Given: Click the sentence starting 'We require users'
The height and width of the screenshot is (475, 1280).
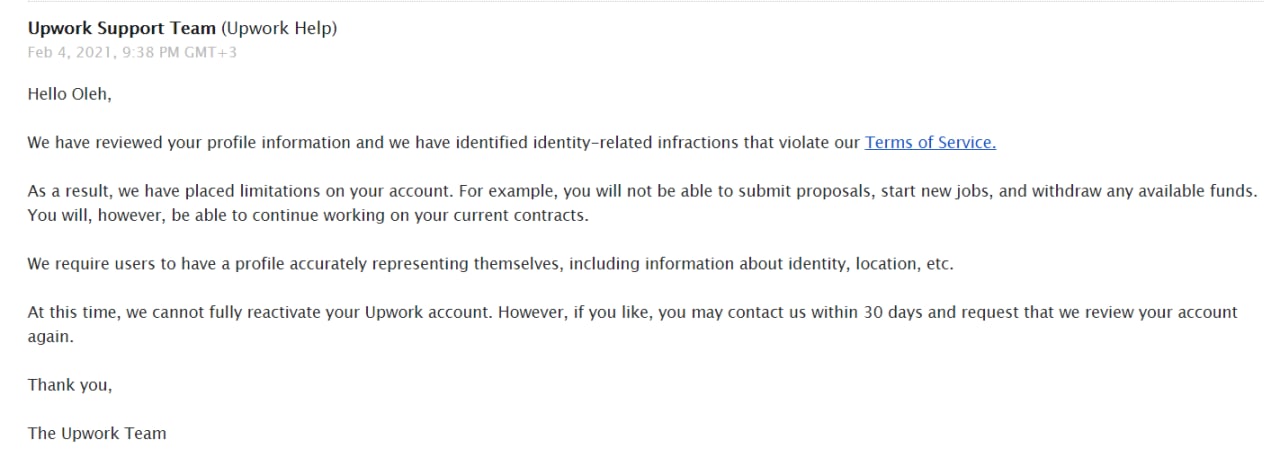Looking at the screenshot, I should coord(491,264).
